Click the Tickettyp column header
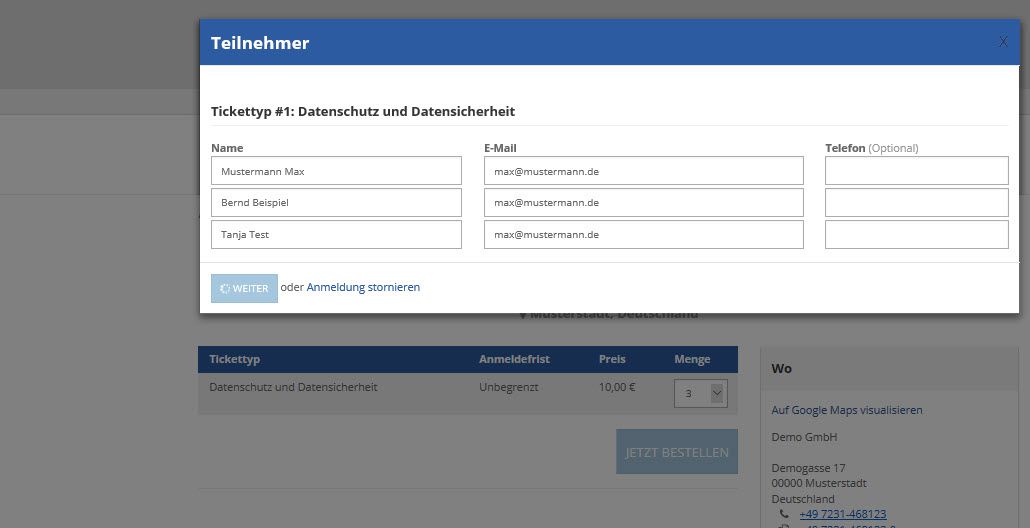 (235, 359)
